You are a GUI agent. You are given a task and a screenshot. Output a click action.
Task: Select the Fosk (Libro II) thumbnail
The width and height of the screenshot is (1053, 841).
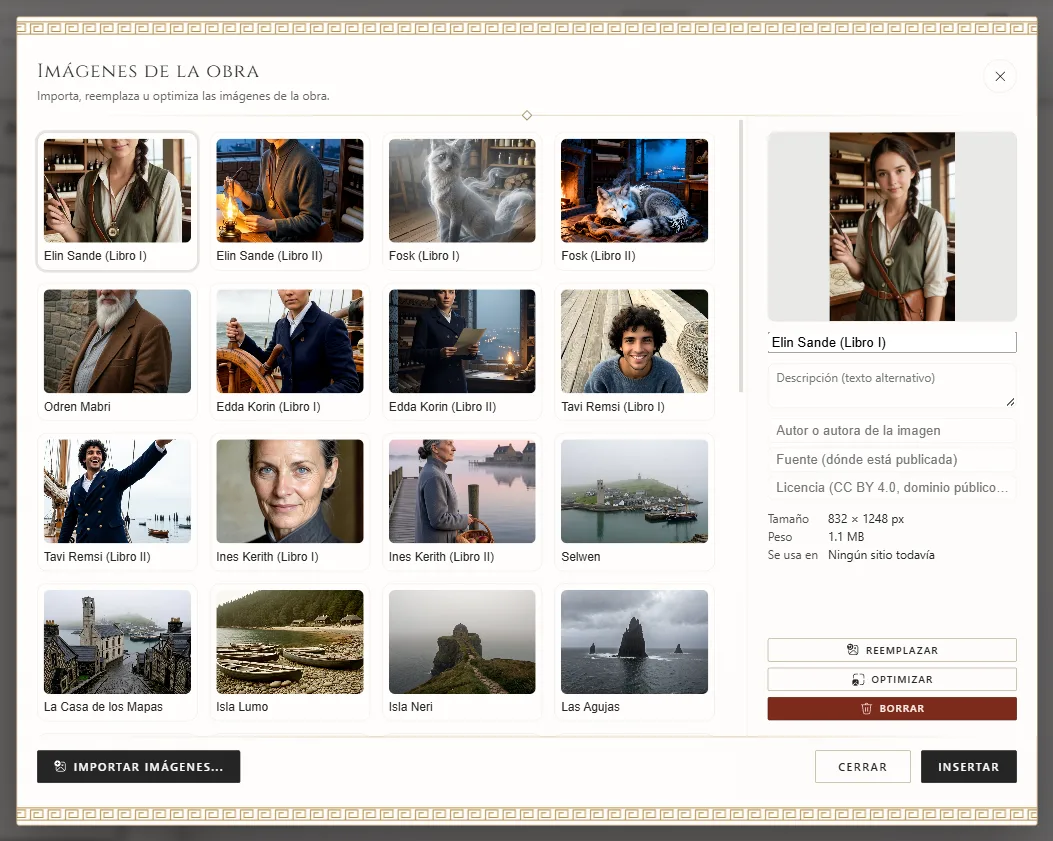[635, 201]
